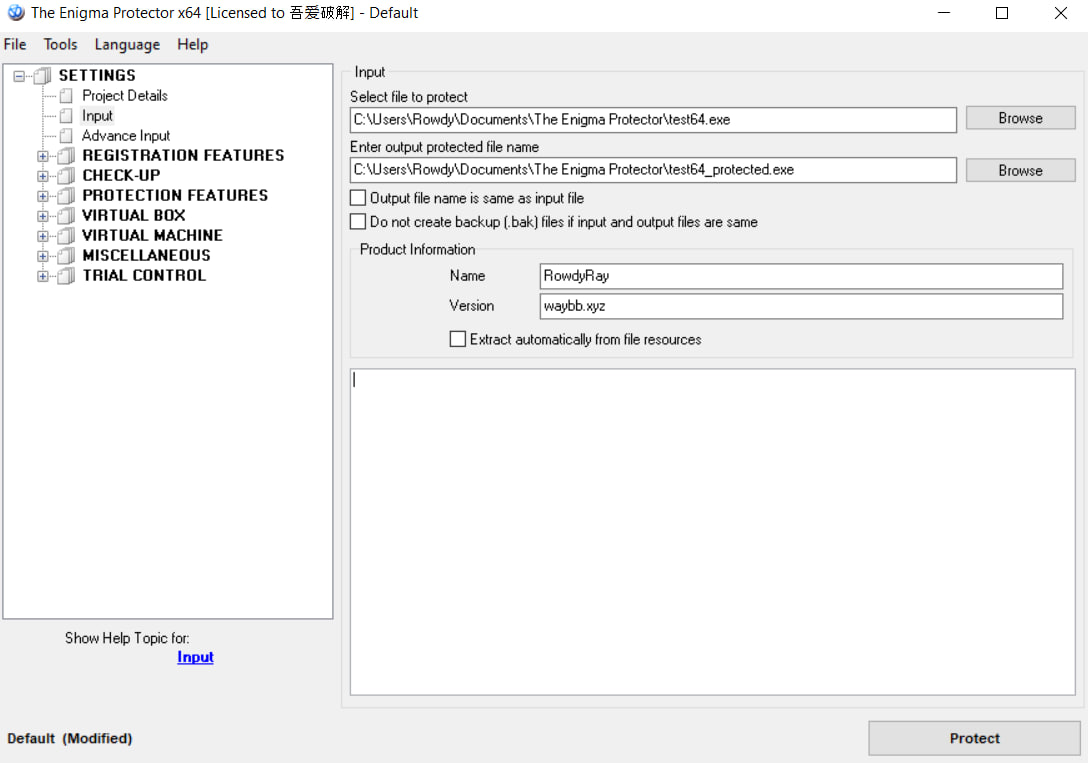Check Do not create backup files option
This screenshot has width=1088, height=763.
pos(358,222)
